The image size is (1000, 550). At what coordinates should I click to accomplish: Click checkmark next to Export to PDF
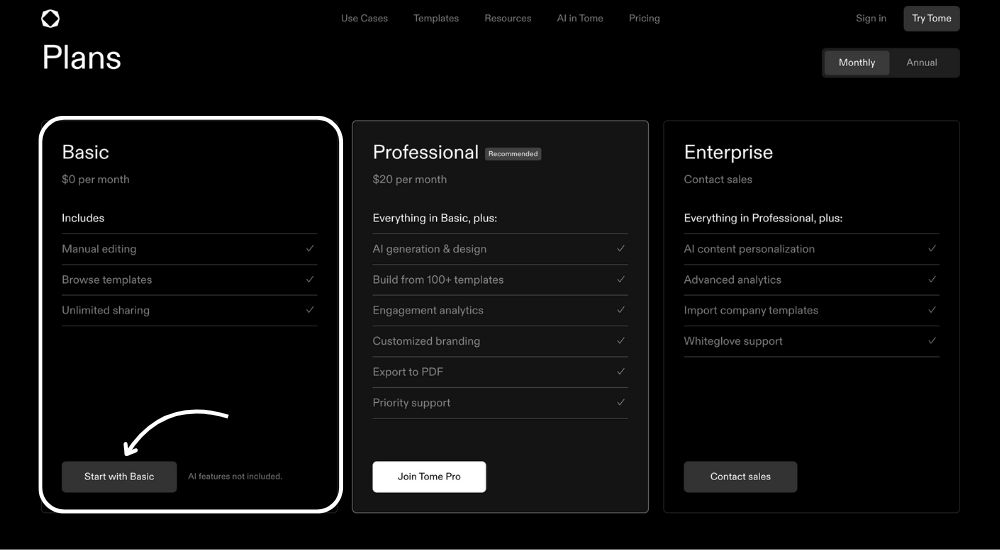[x=621, y=372]
